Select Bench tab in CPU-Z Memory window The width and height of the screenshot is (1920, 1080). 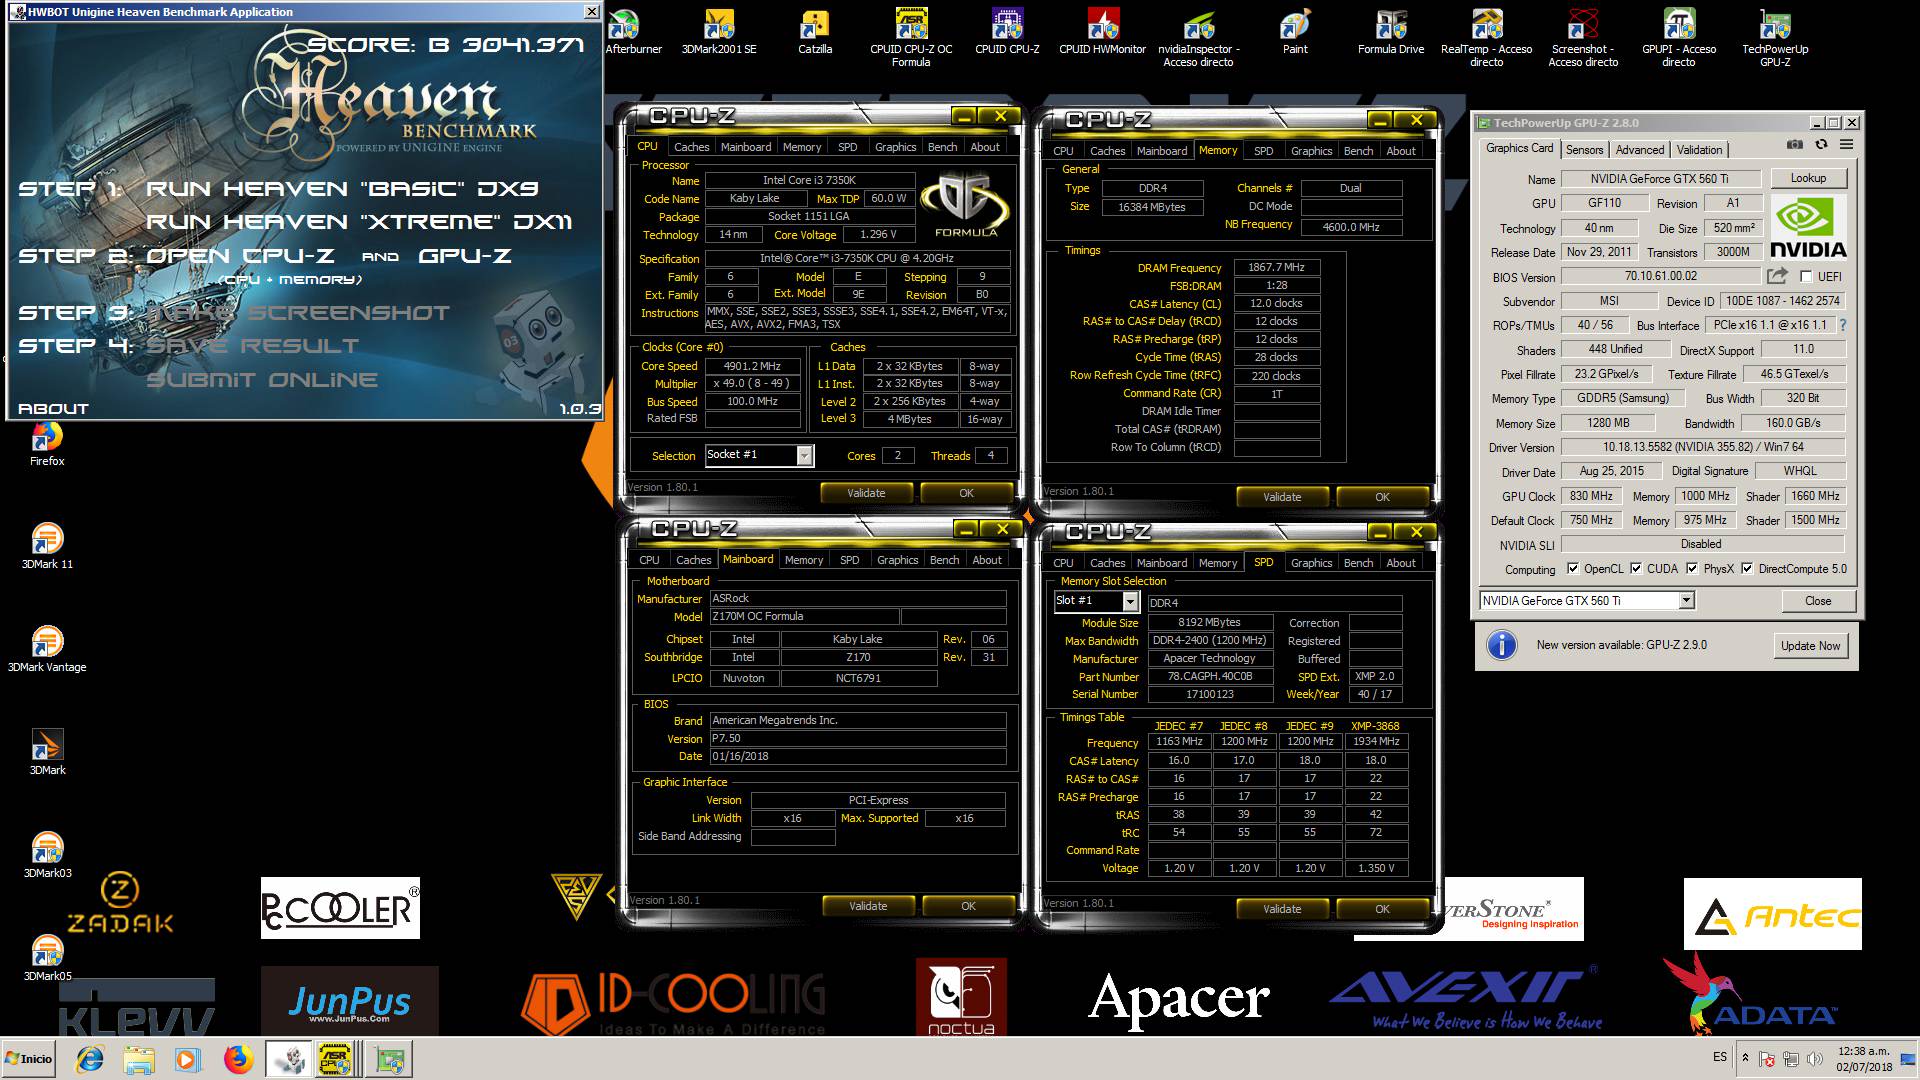[x=1358, y=151]
